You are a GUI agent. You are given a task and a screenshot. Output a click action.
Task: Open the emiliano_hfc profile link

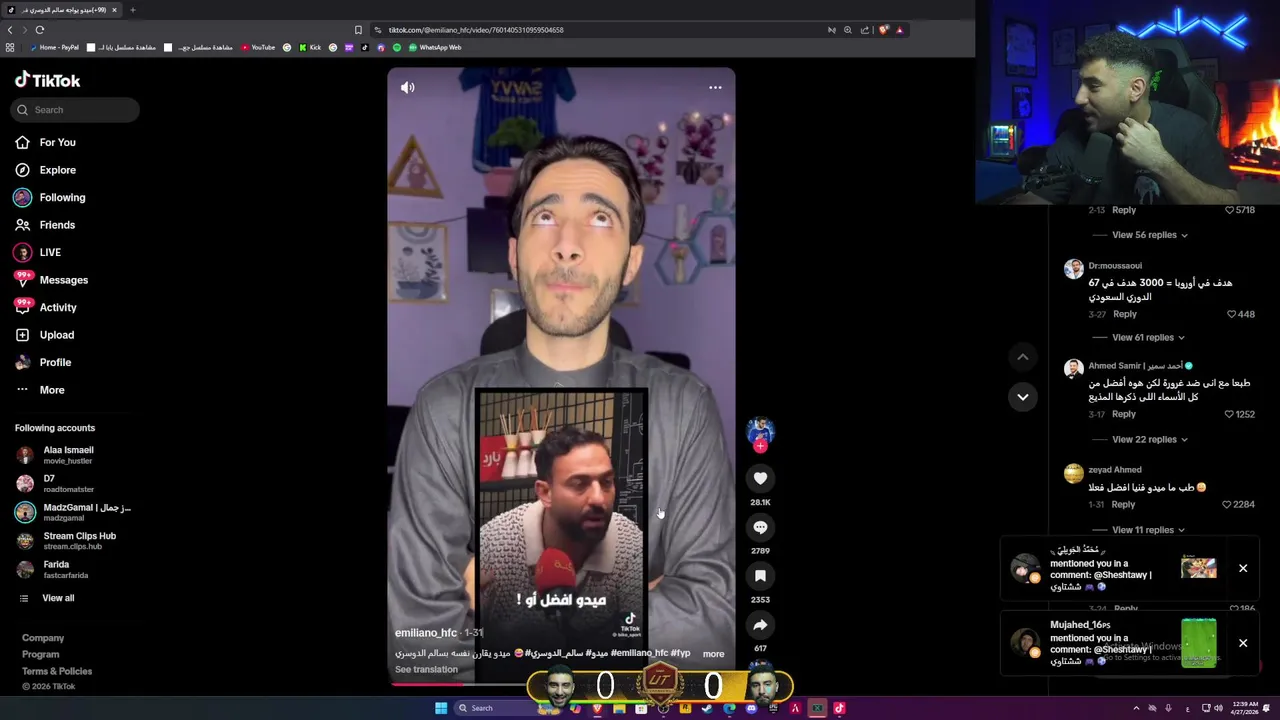point(426,633)
